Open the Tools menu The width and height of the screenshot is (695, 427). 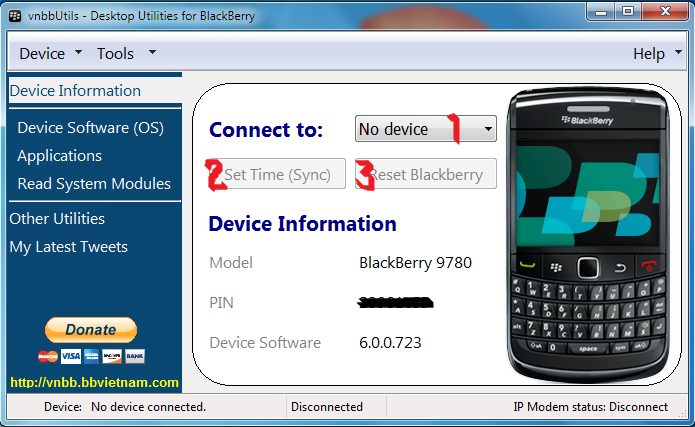115,54
